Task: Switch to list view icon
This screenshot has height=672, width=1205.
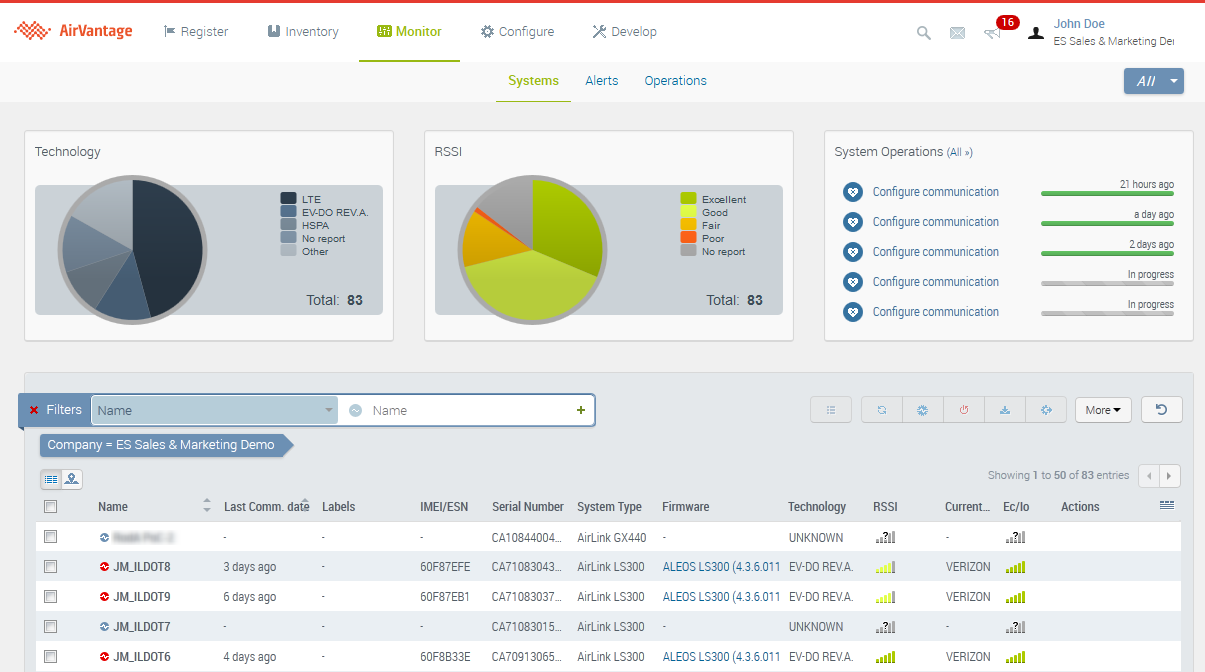Action: (51, 480)
